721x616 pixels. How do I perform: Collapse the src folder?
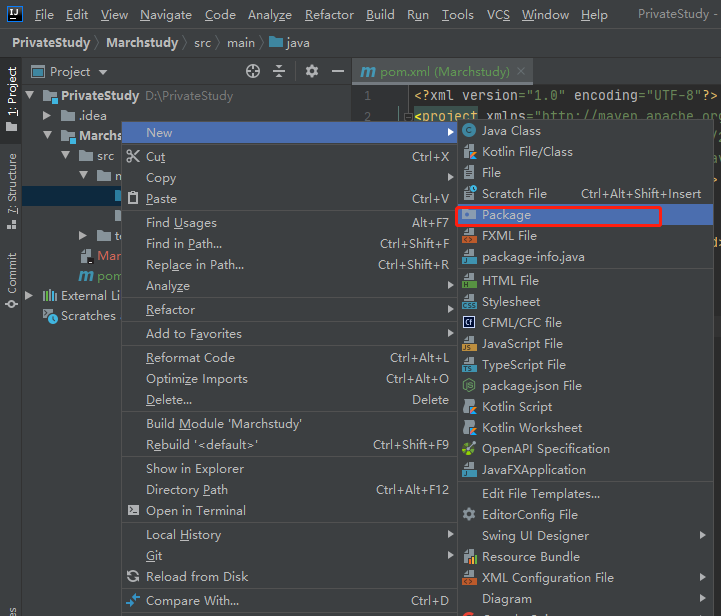tap(66, 155)
